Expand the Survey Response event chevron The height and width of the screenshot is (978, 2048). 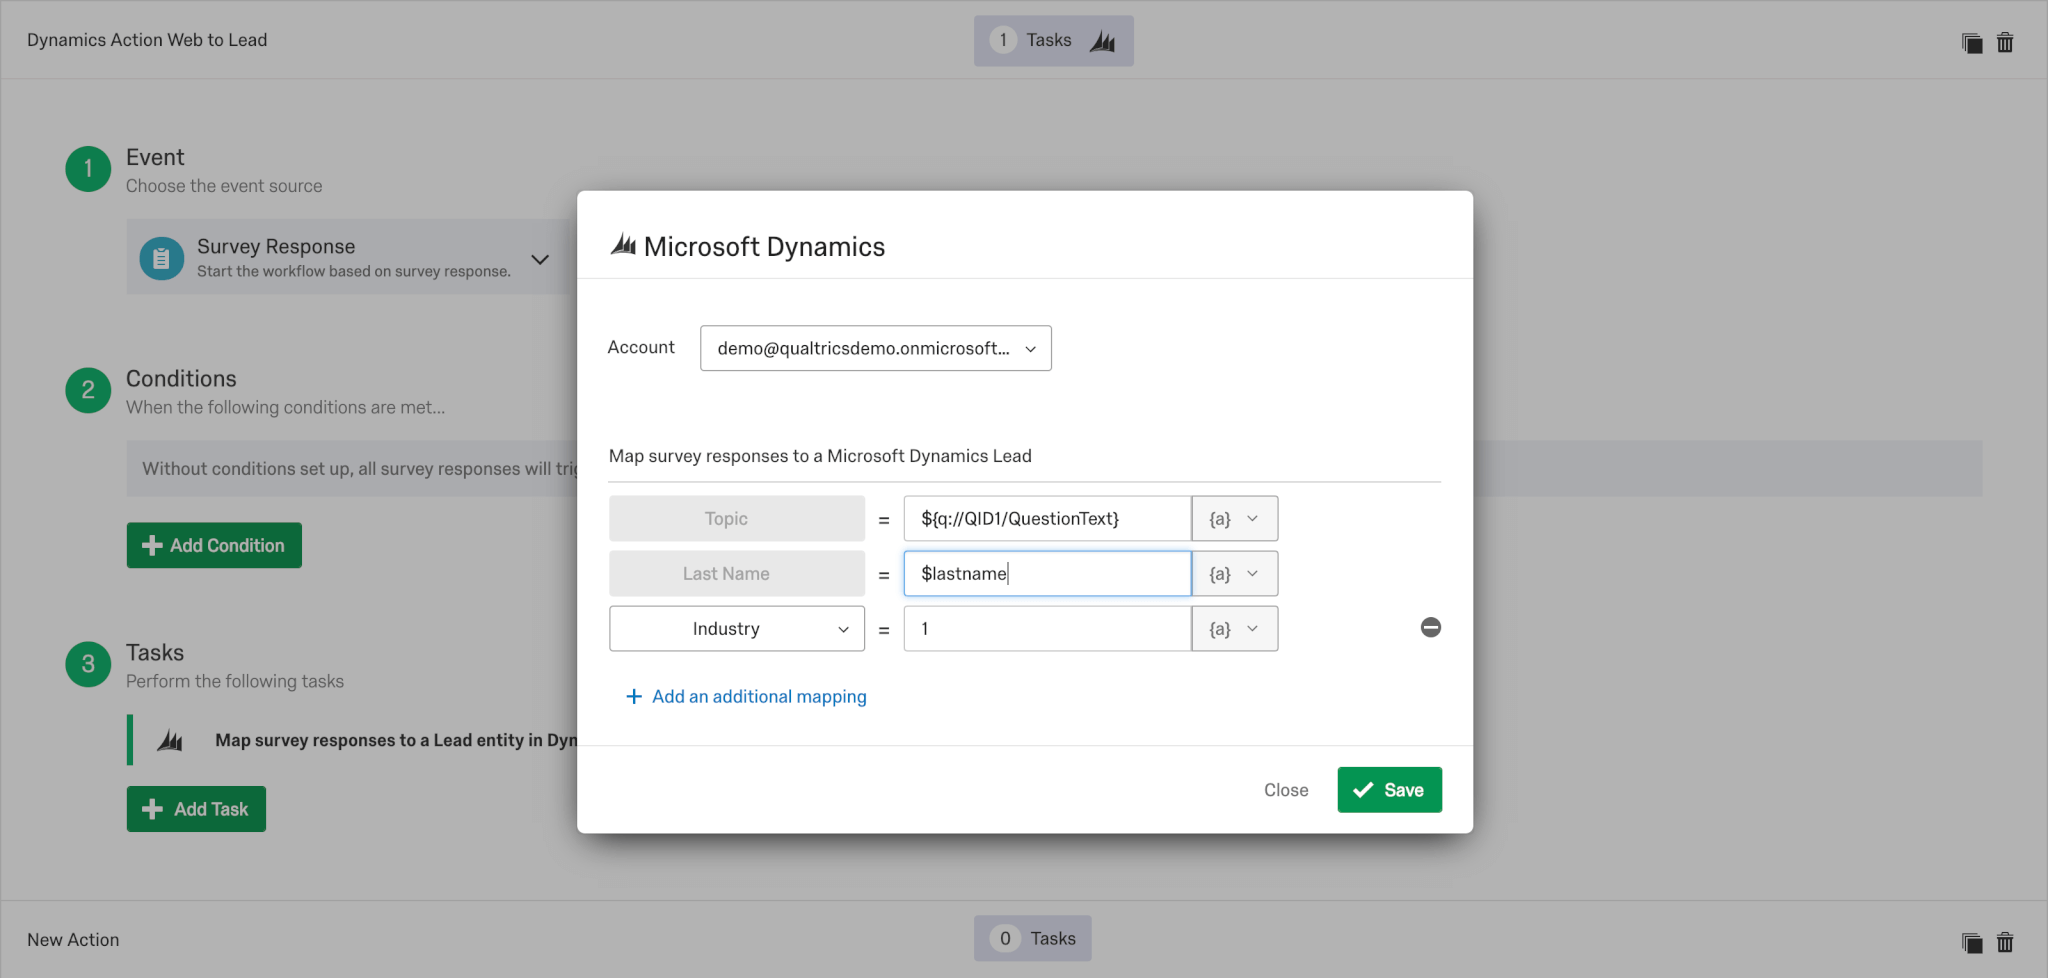pos(540,259)
